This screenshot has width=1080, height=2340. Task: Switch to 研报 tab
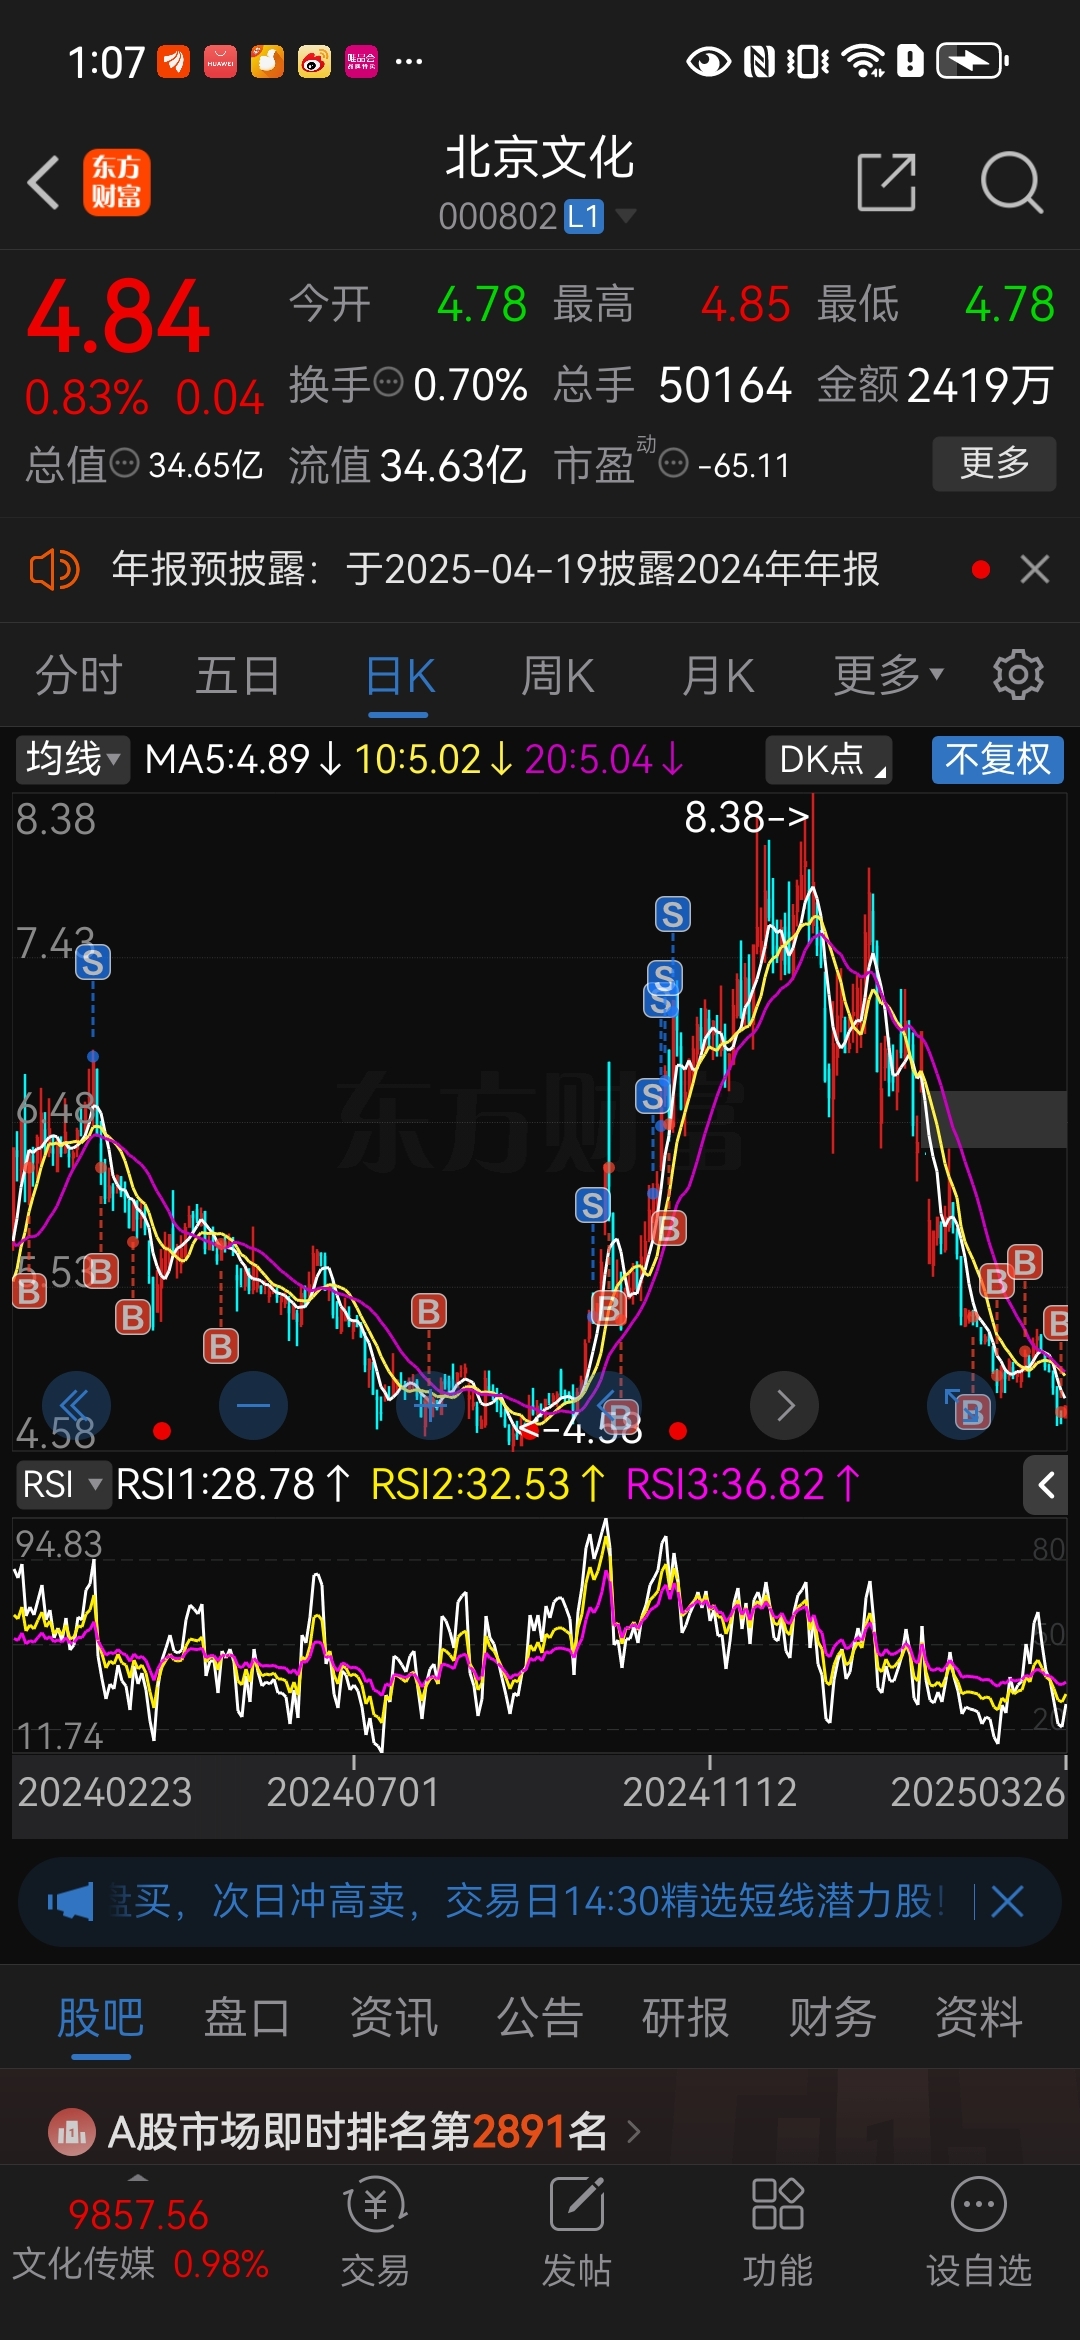(x=686, y=2017)
